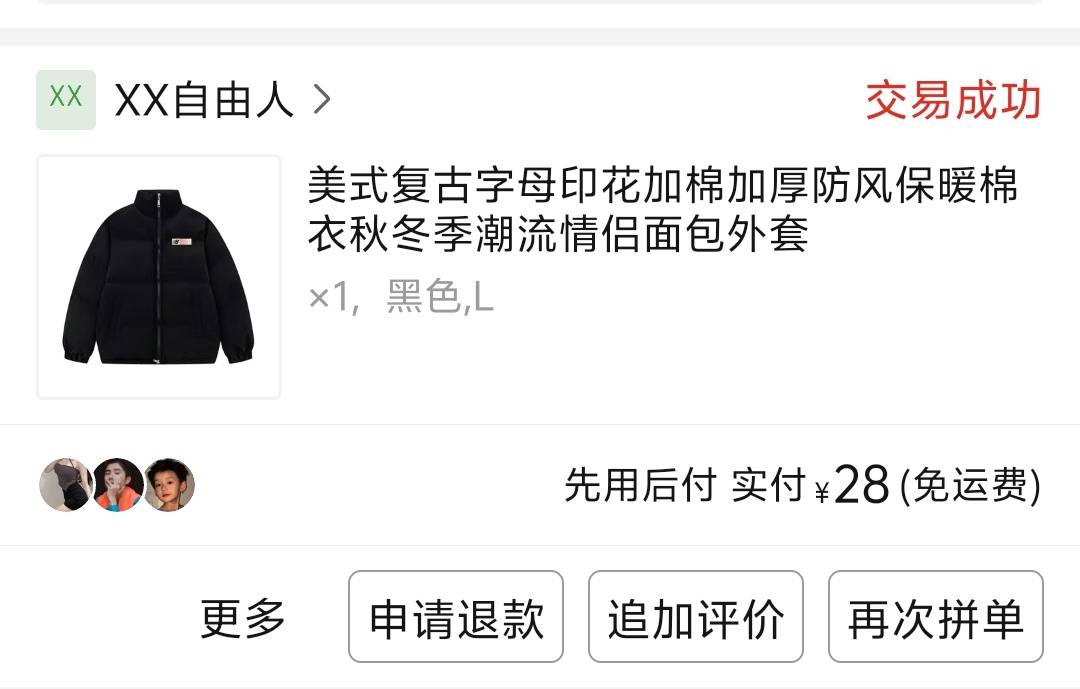
Task: Tap the third avatar of a child
Action: [x=169, y=485]
